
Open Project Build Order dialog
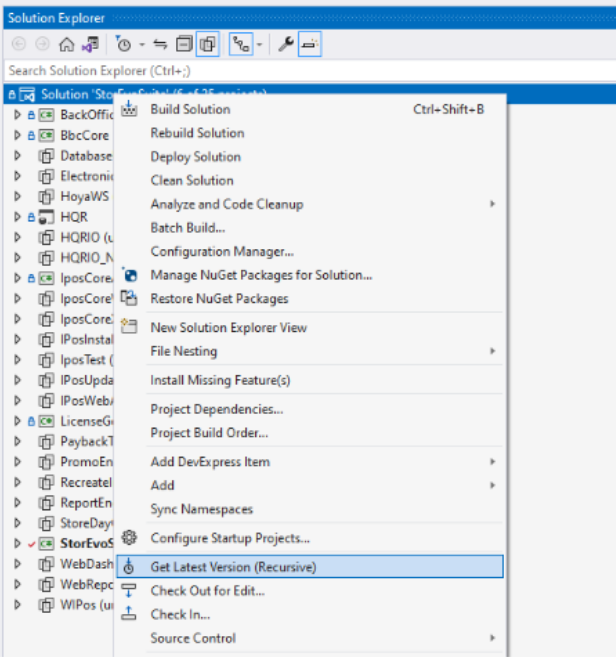tap(310, 433)
